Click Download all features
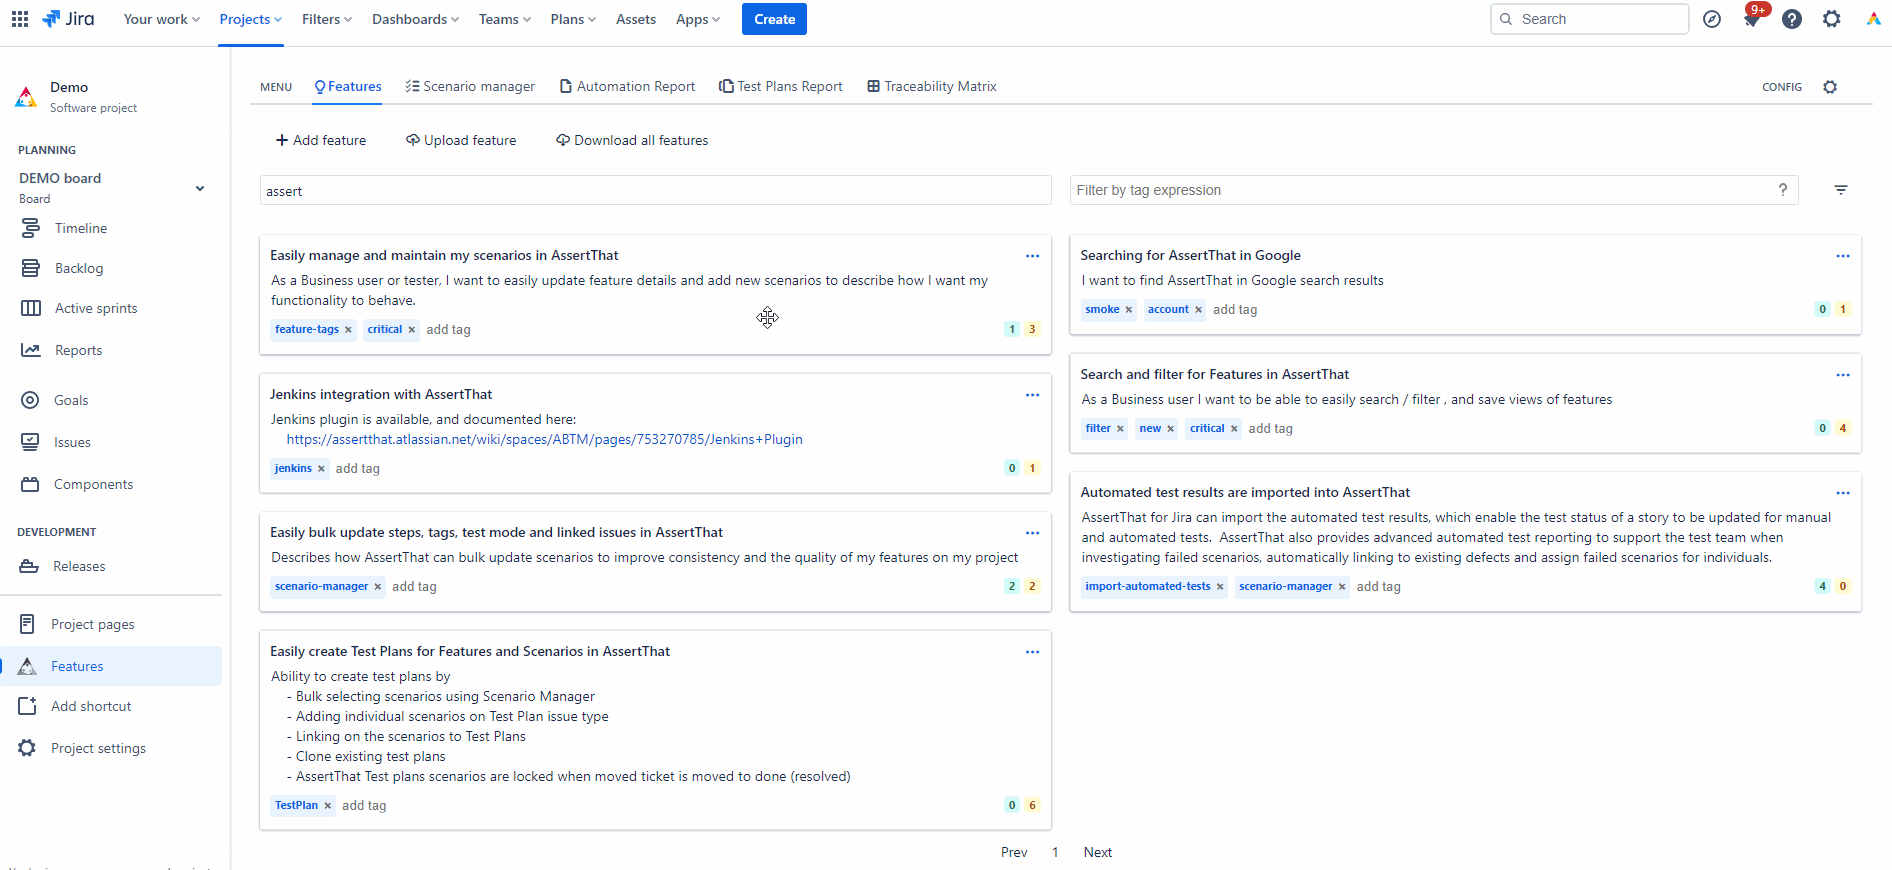Viewport: 1892px width, 870px height. pos(632,141)
